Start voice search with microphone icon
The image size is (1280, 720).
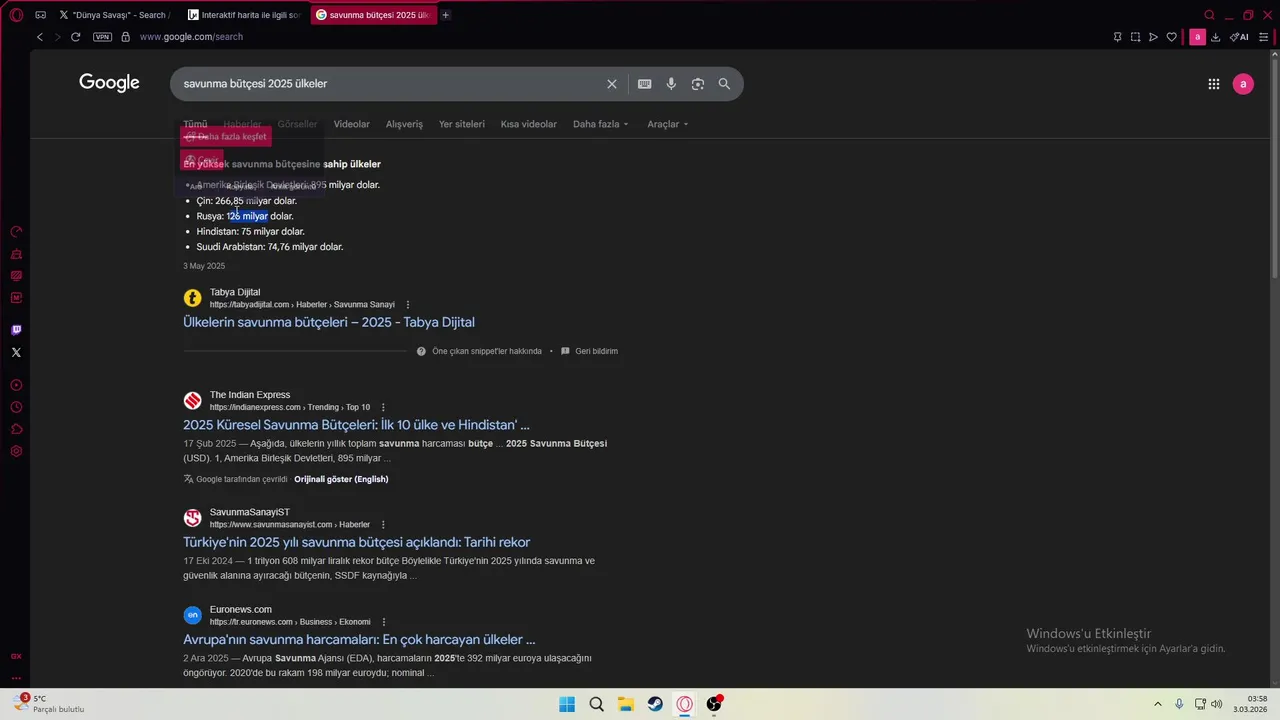(x=671, y=84)
